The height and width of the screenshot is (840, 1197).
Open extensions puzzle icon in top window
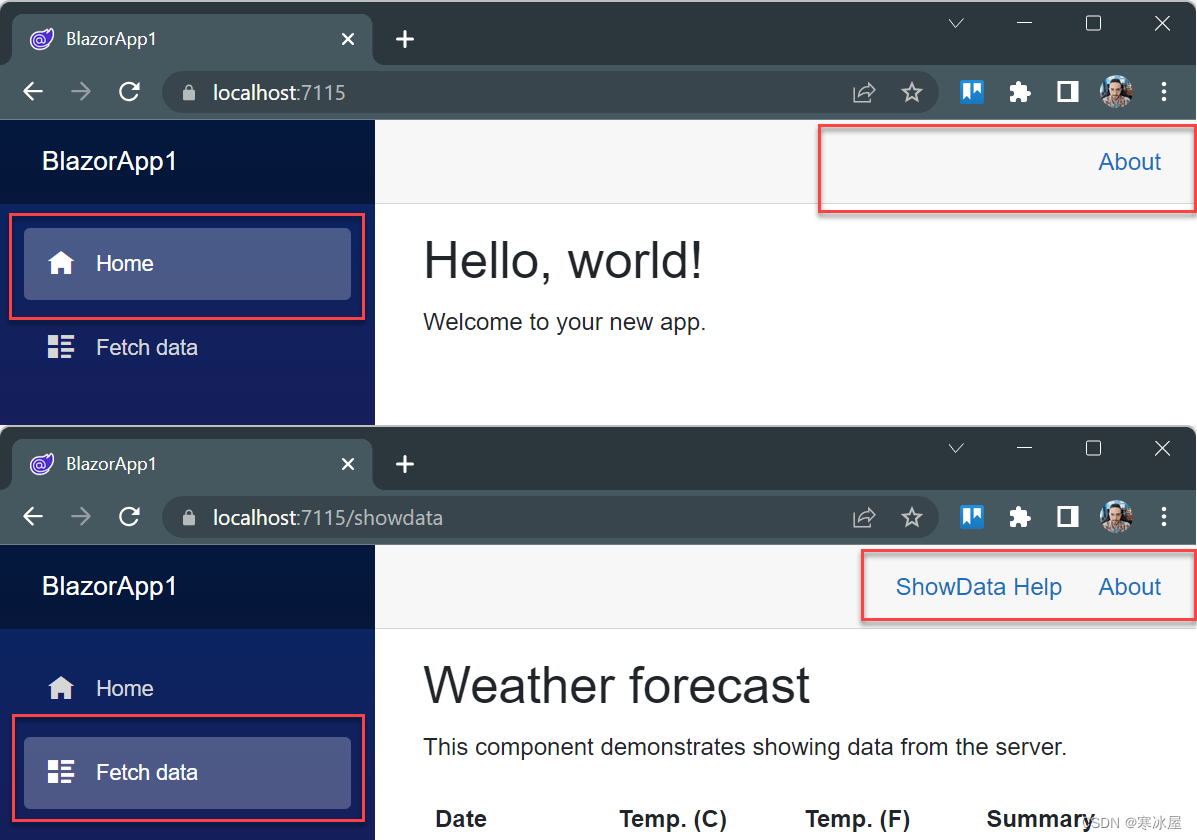(x=1020, y=92)
